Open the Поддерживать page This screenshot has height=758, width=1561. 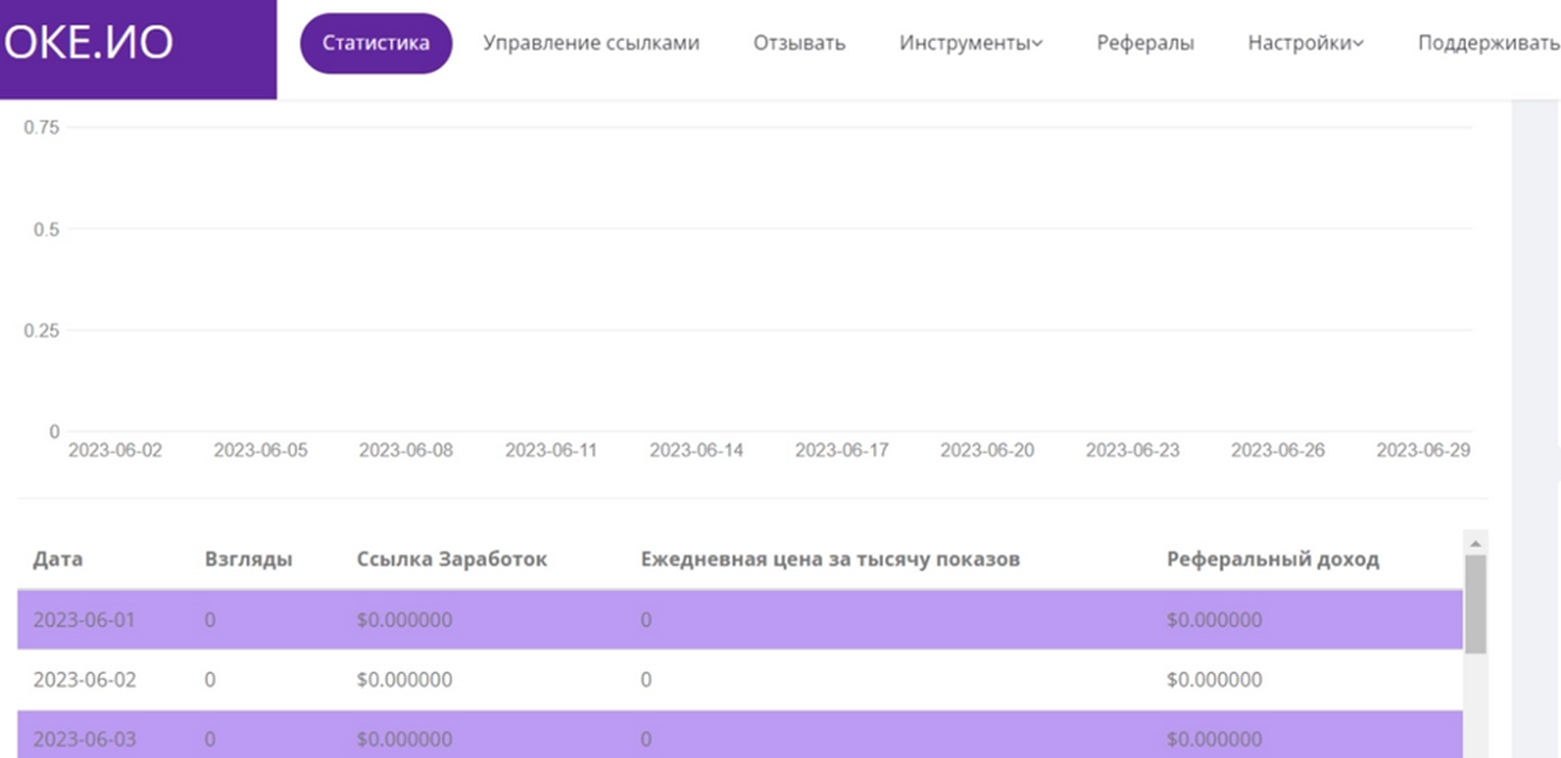[1490, 43]
